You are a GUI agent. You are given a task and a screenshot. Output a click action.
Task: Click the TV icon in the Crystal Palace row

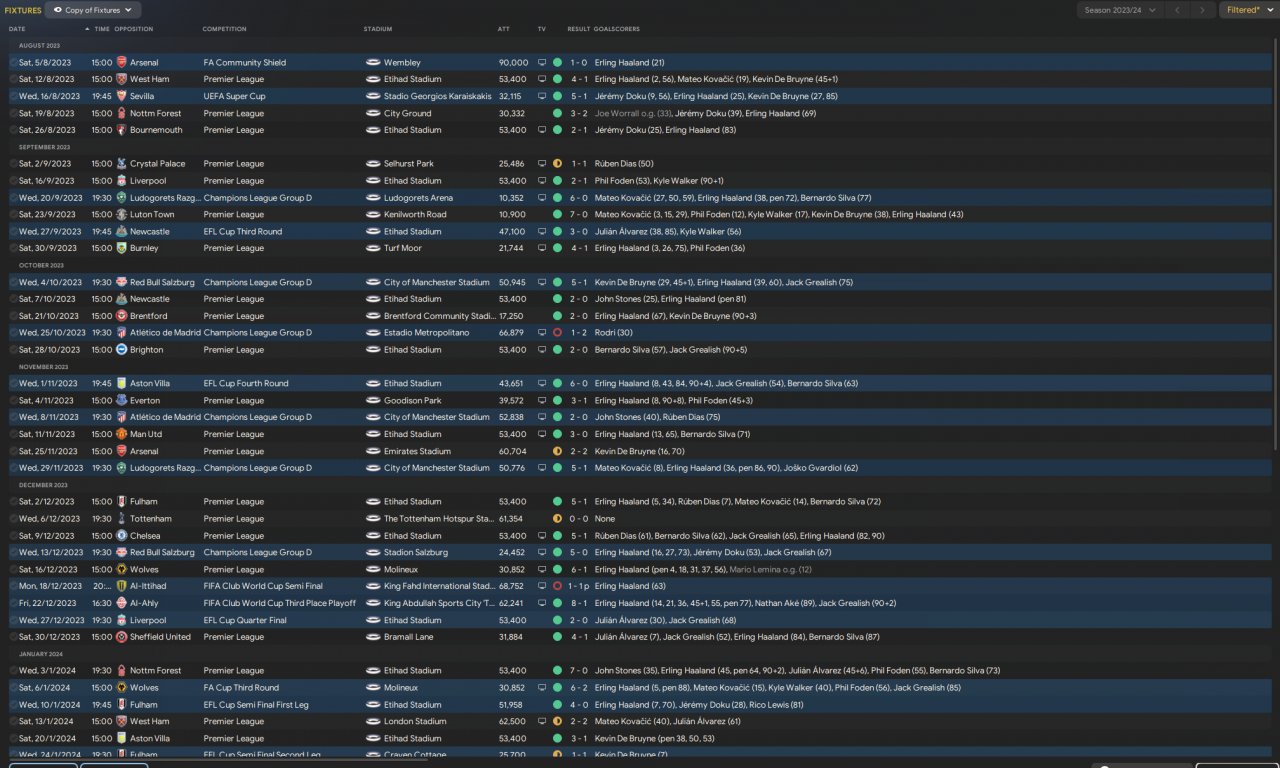click(x=542, y=164)
